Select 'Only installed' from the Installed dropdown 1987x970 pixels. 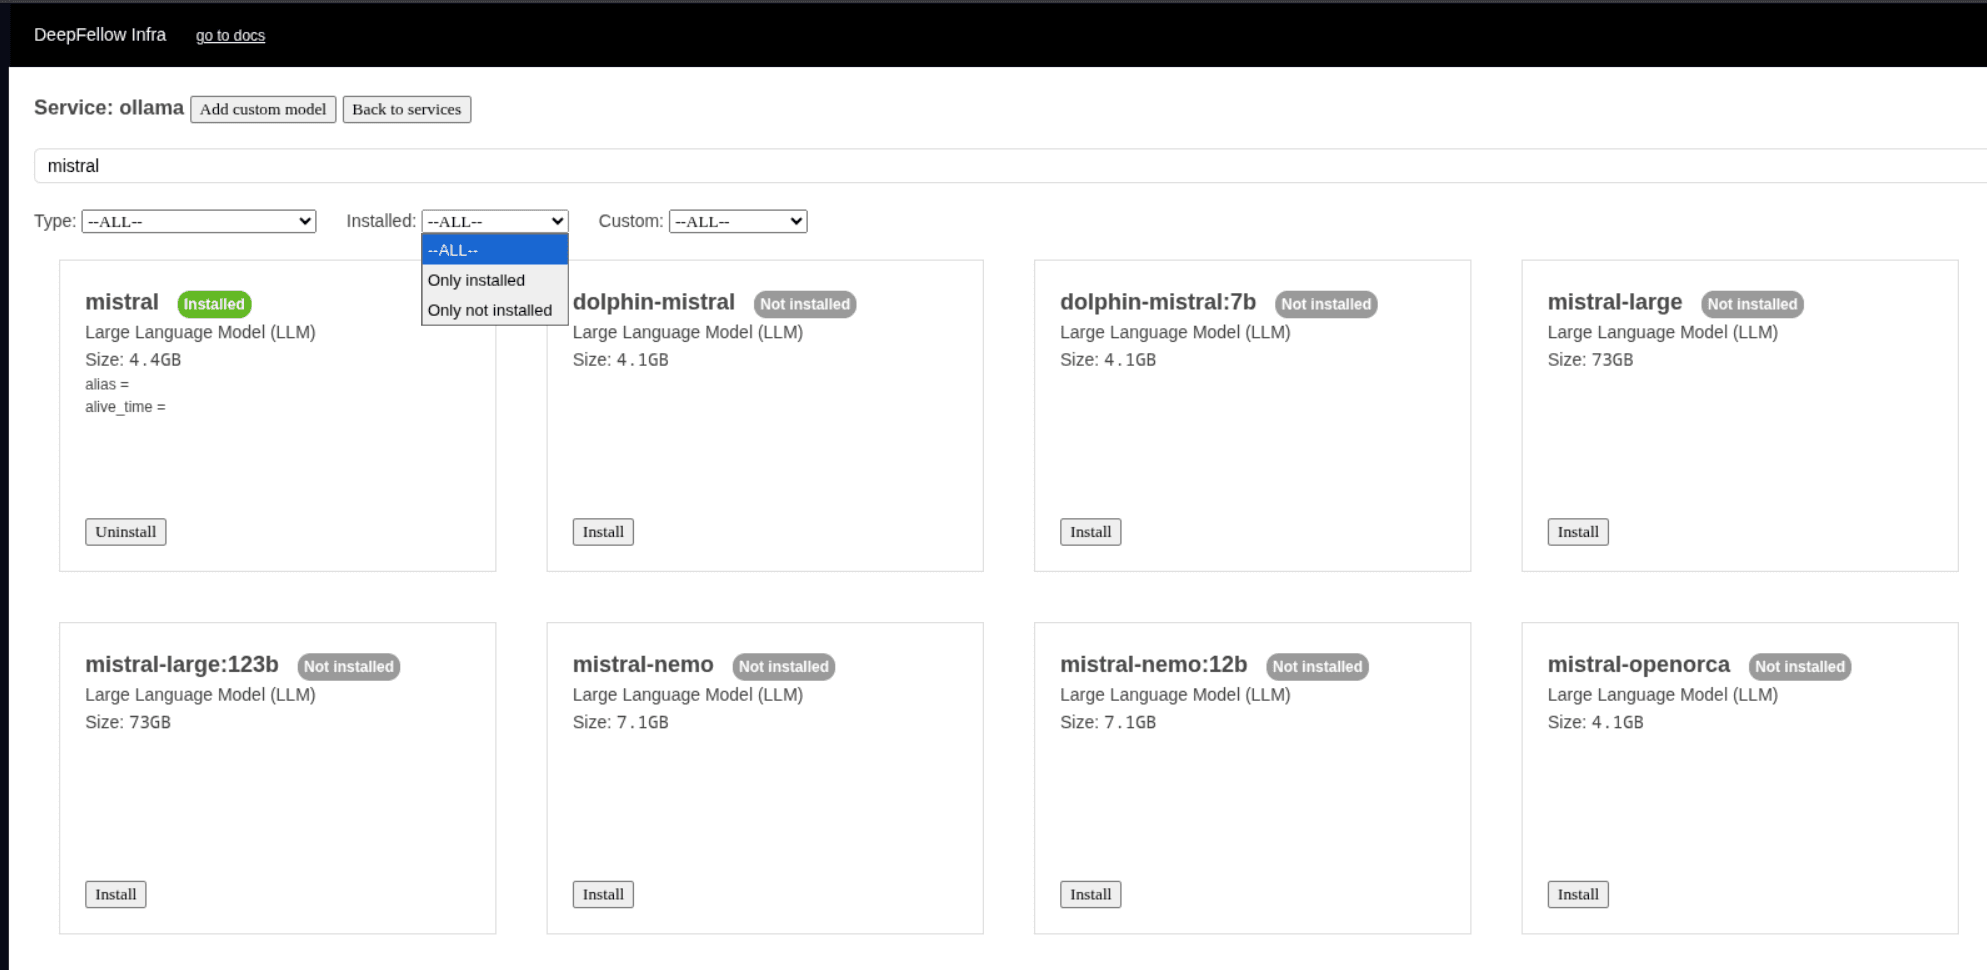476,280
